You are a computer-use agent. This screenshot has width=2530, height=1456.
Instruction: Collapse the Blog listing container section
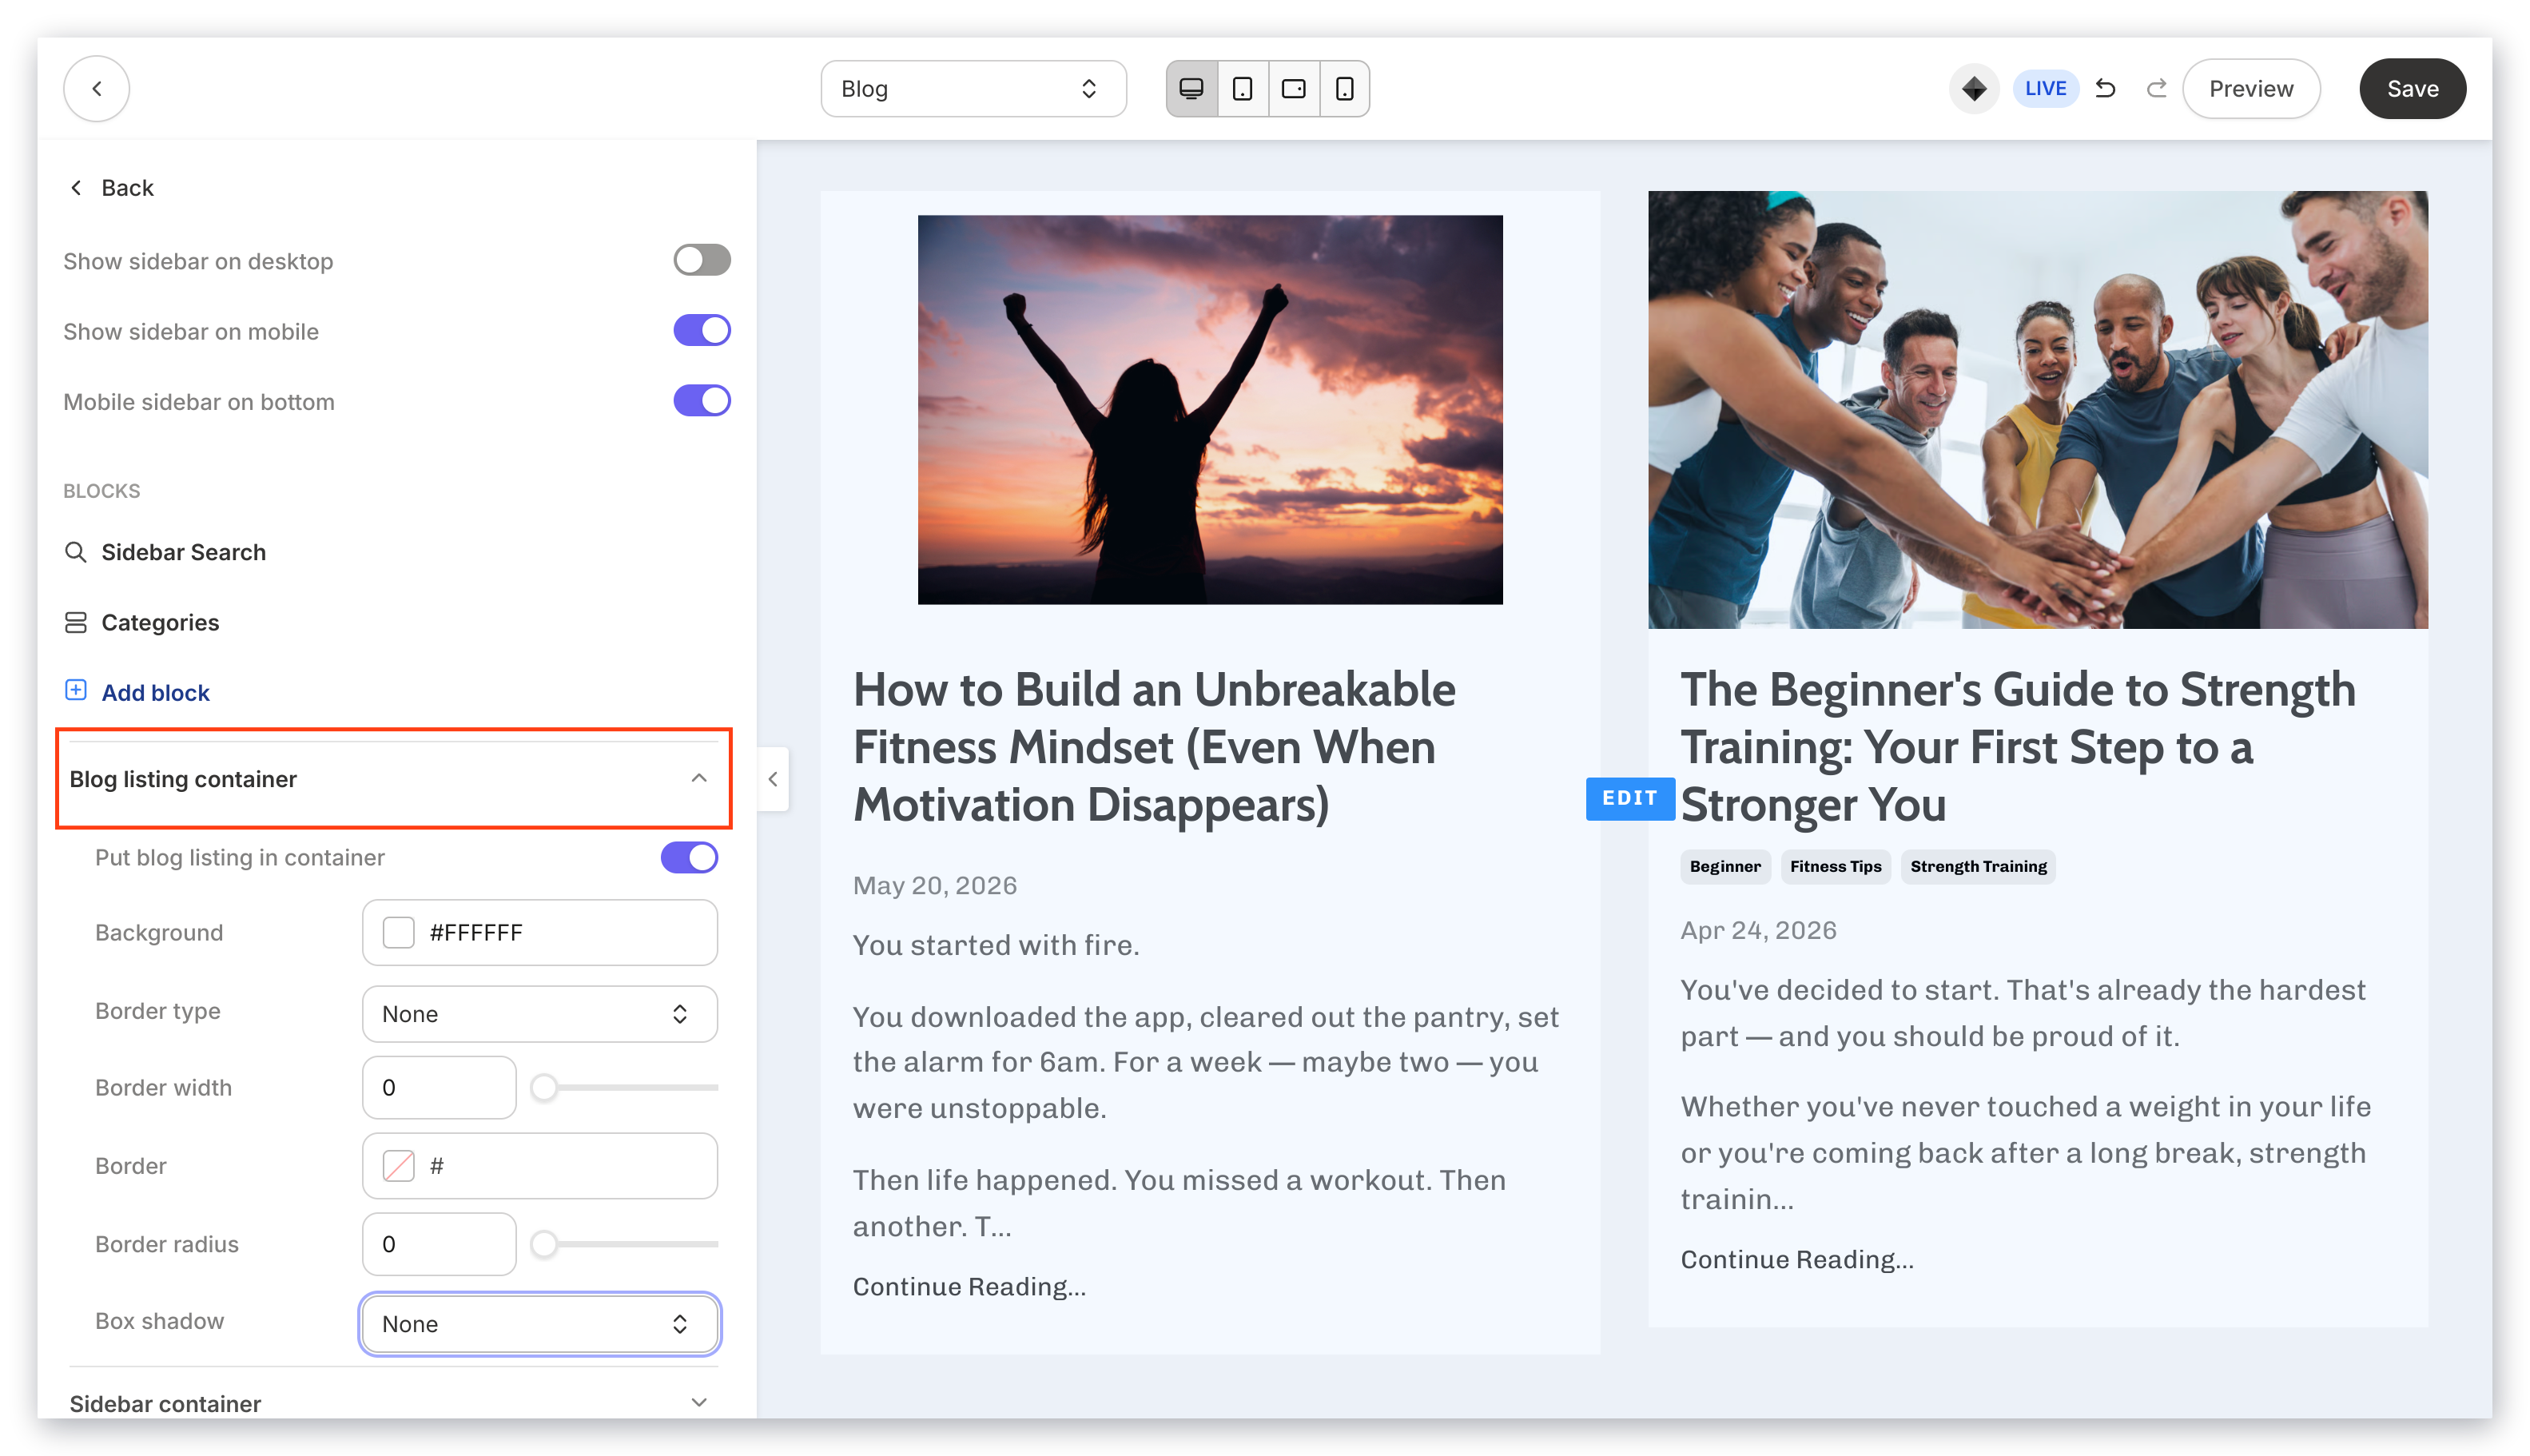tap(394, 778)
